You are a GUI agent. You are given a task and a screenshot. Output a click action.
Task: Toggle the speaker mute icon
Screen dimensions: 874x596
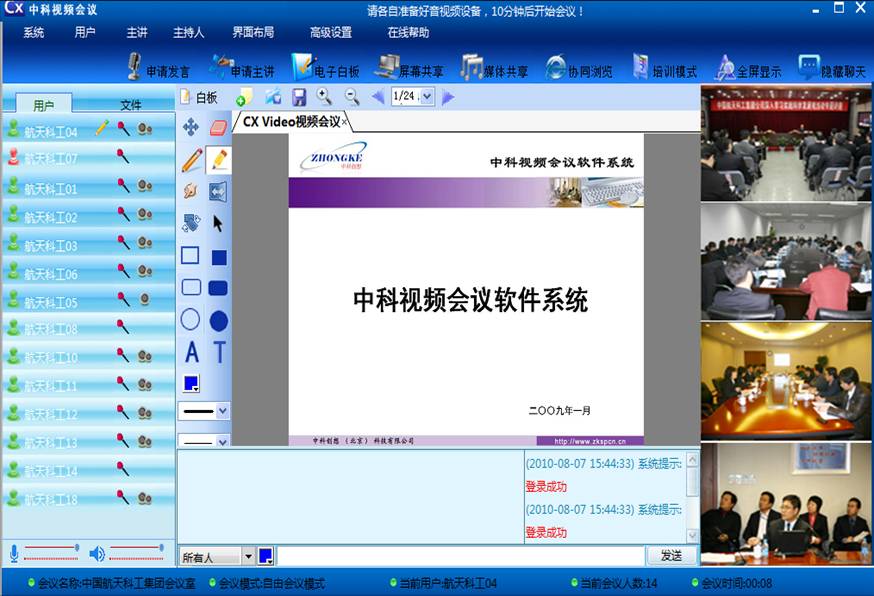click(97, 554)
